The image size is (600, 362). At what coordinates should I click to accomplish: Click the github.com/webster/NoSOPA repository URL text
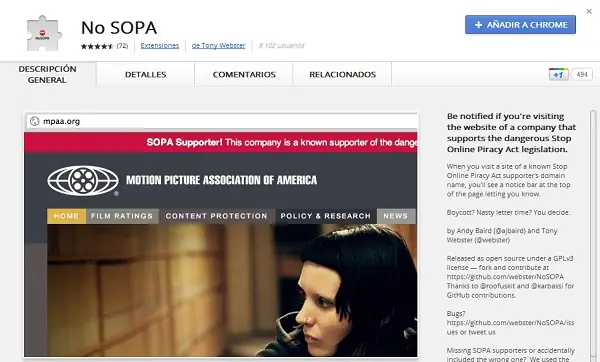point(505,277)
